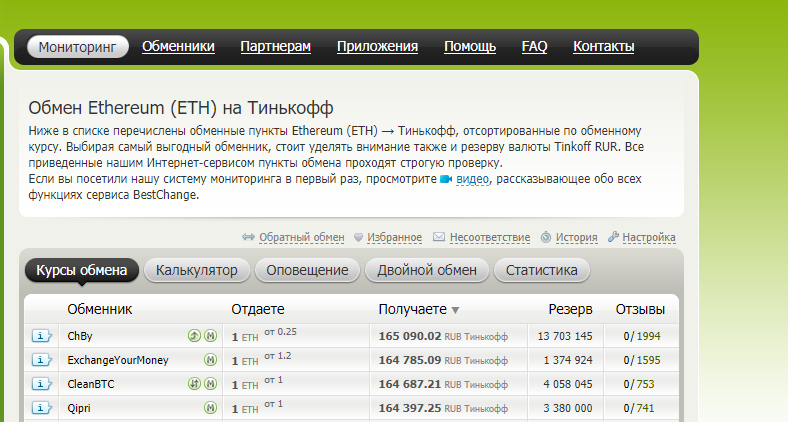Open reviews 0/1595 for ExchangeYourMoney

coord(642,360)
